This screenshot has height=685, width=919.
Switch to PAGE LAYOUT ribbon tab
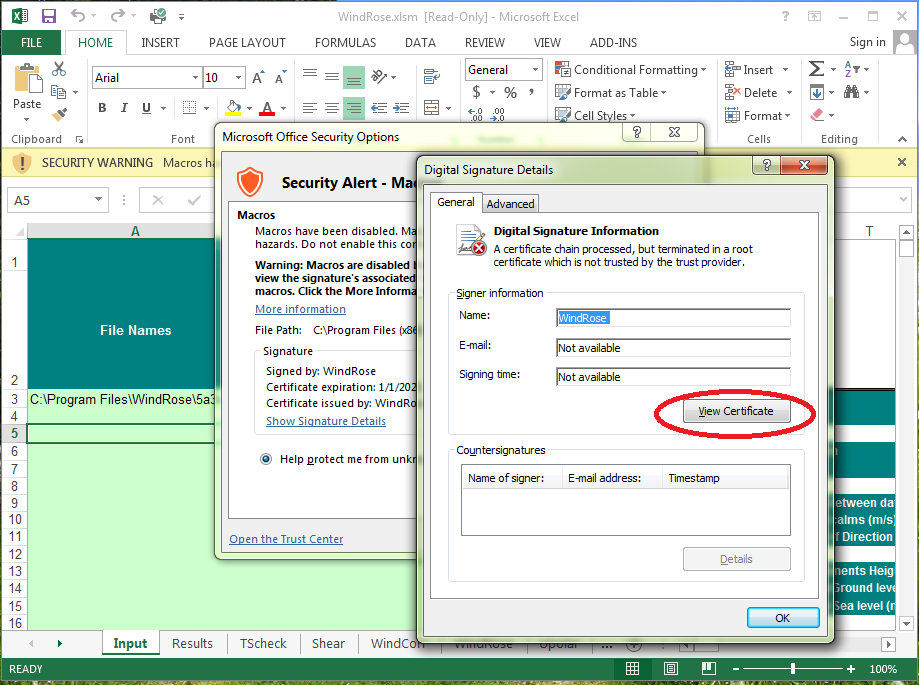[x=247, y=43]
